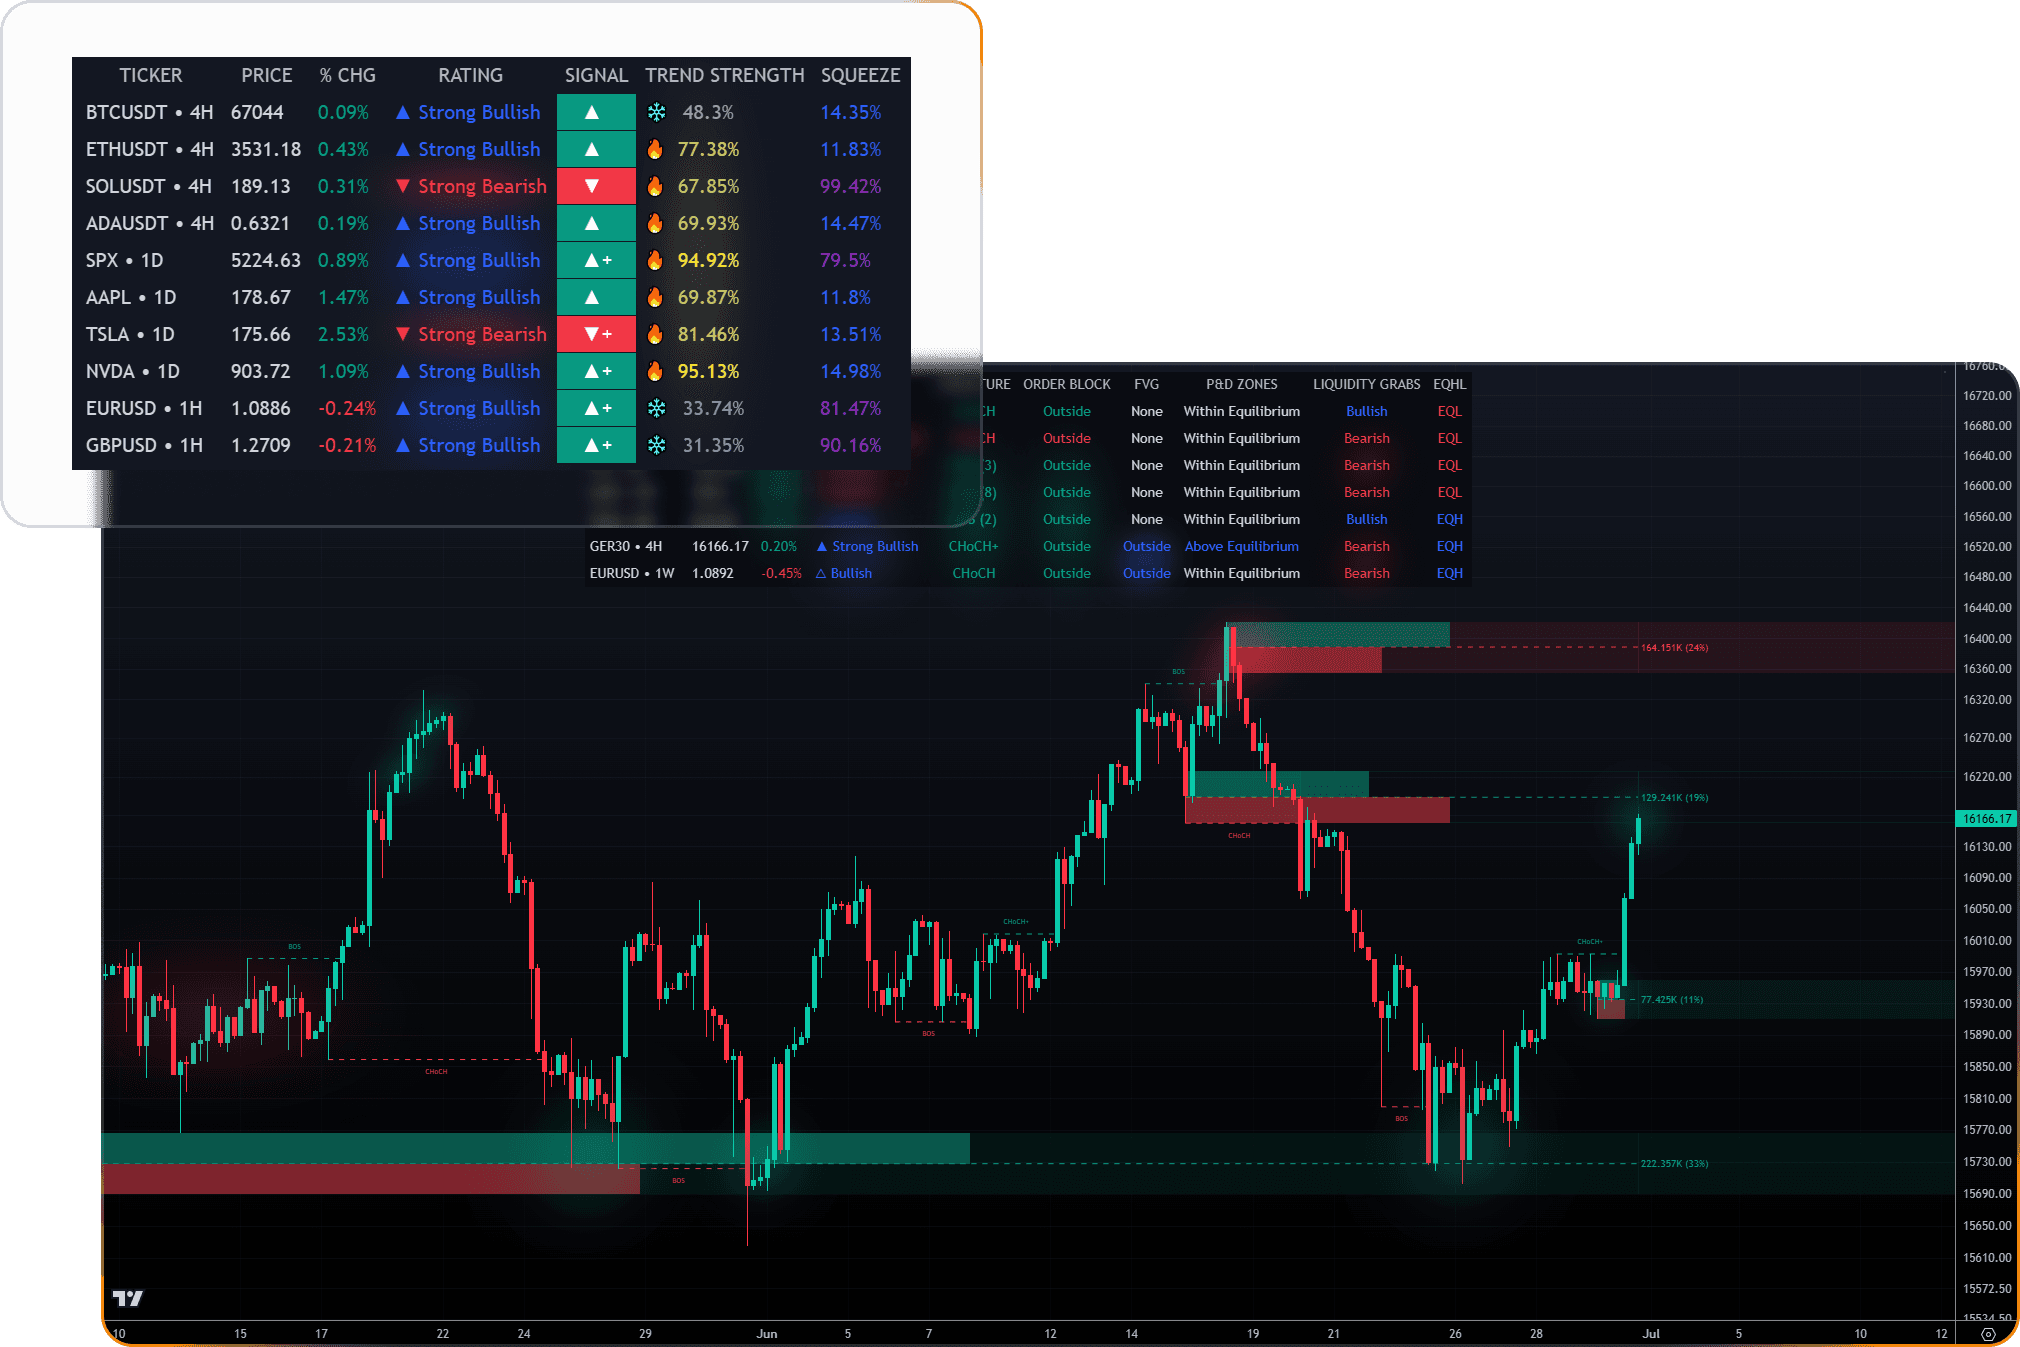This screenshot has height=1347, width=2020.
Task: Click the ORDER BLOCK column header
Action: click(1065, 384)
